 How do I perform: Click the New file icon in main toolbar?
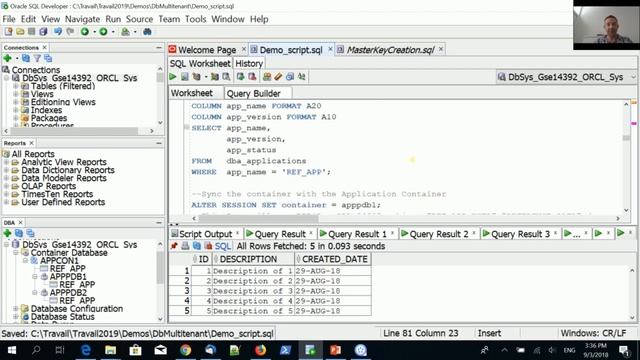click(8, 31)
